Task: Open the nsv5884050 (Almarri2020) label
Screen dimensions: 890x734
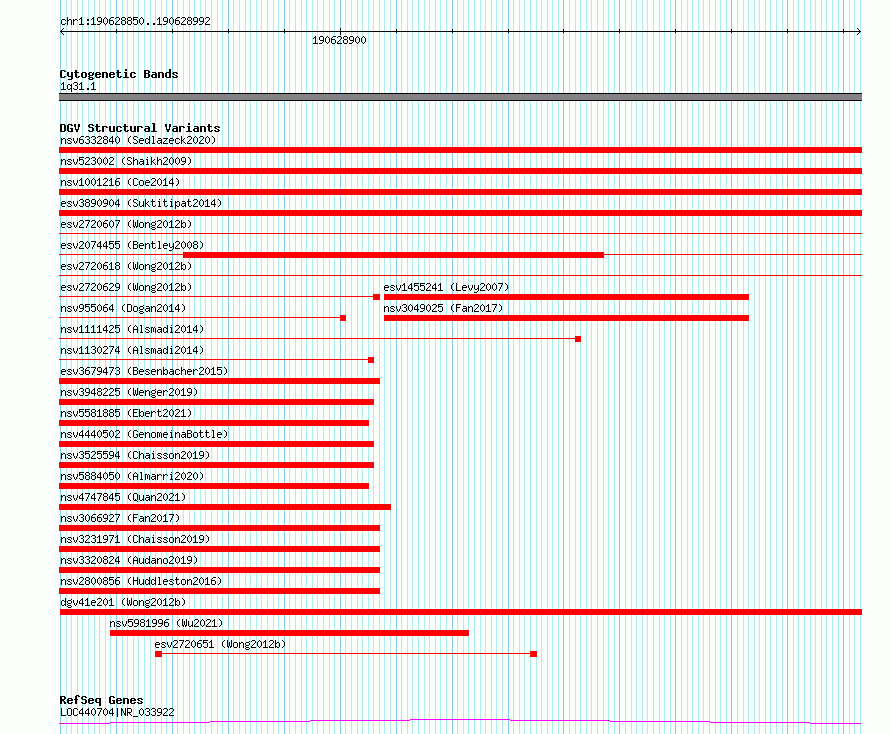Action: (132, 476)
